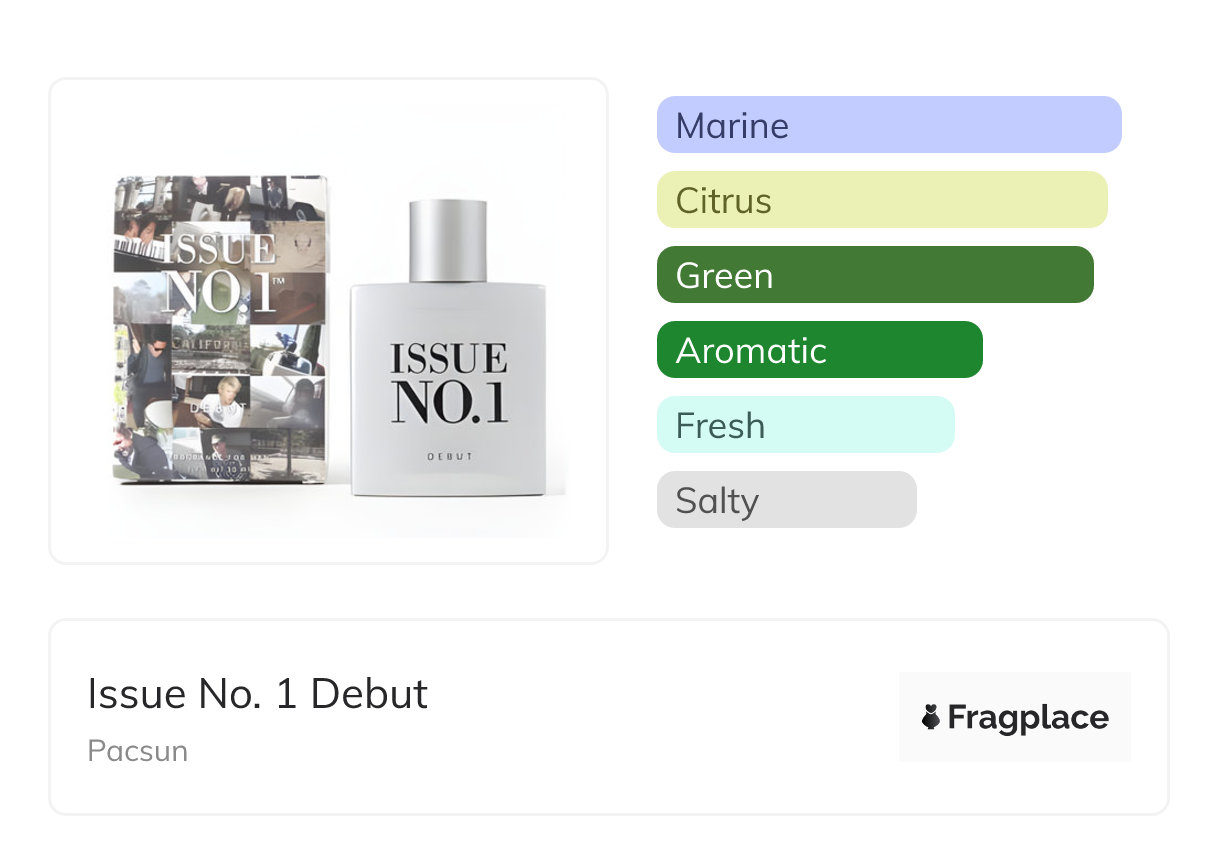Viewport: 1218px width, 864px height.
Task: Click the Pacsun brand name
Action: click(138, 751)
